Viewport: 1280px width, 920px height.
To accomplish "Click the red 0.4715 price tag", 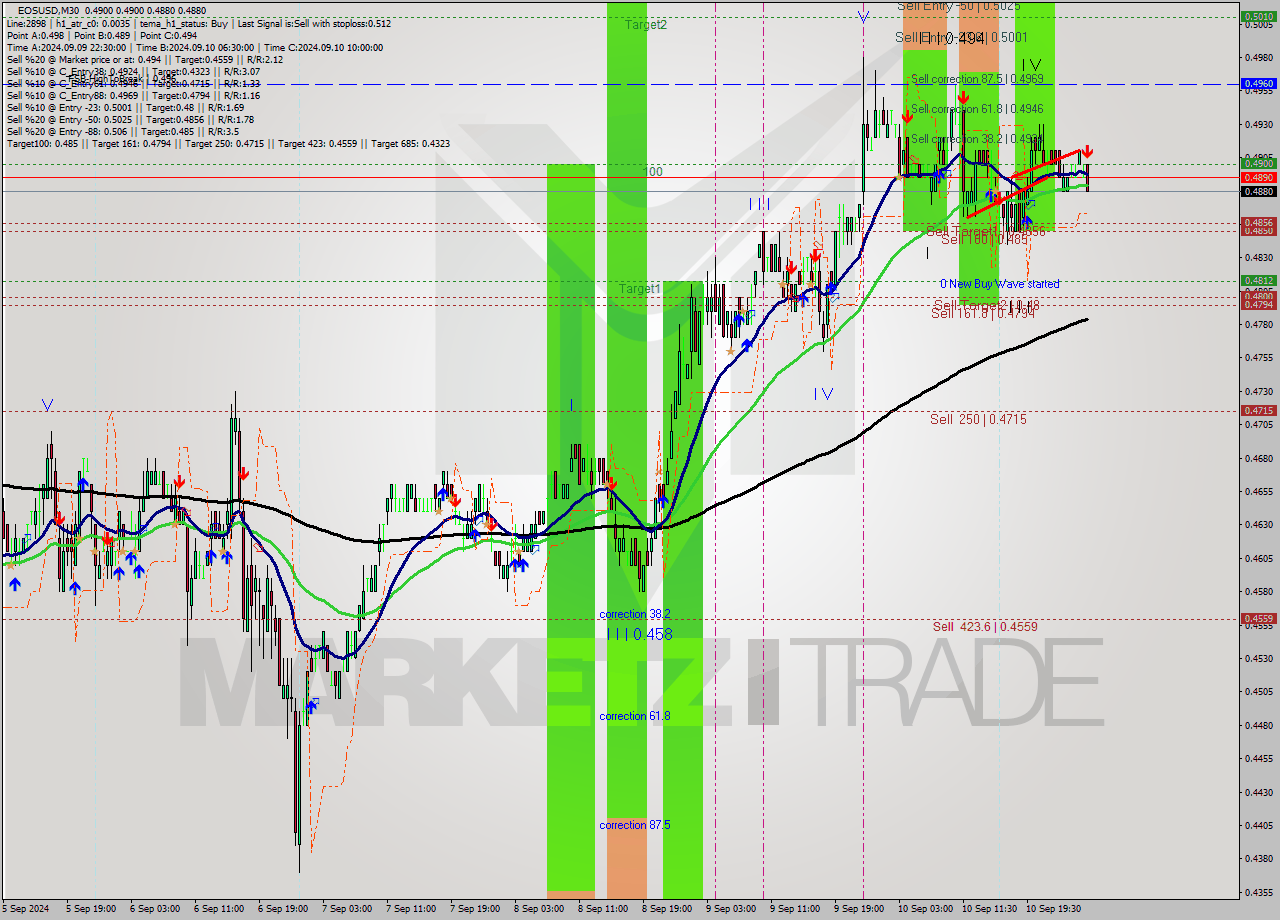I will coord(1258,410).
